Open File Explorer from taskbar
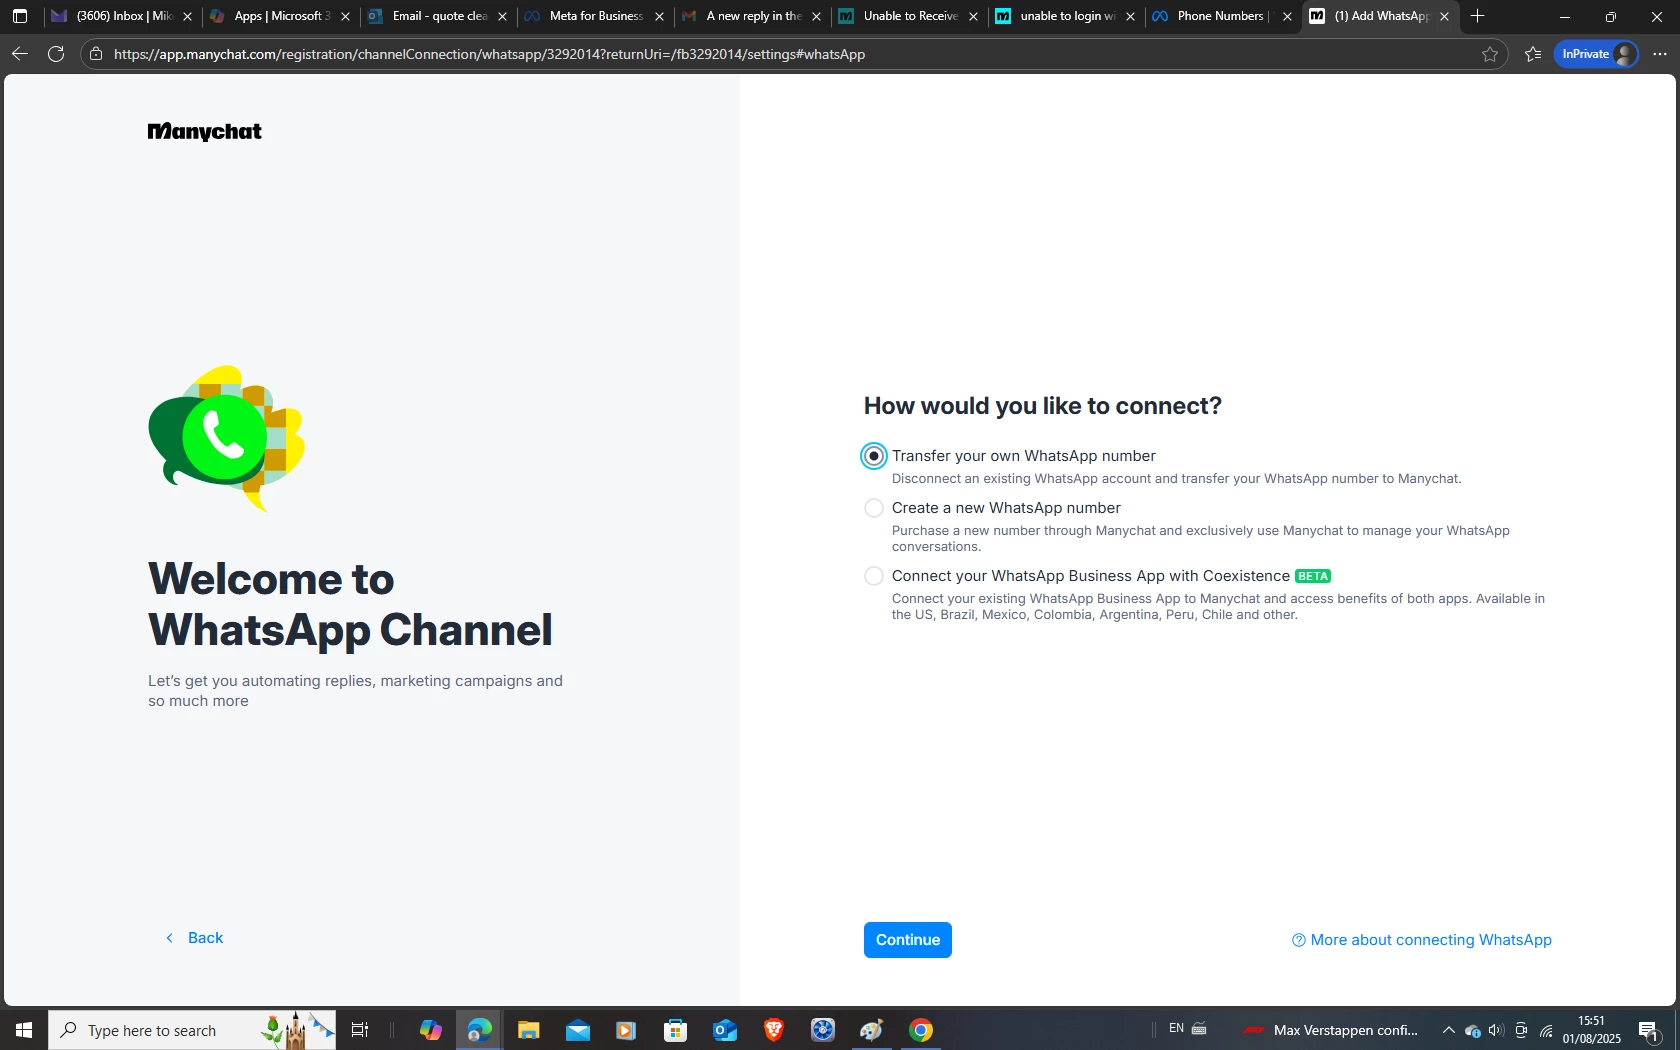Image resolution: width=1680 pixels, height=1050 pixels. (528, 1030)
